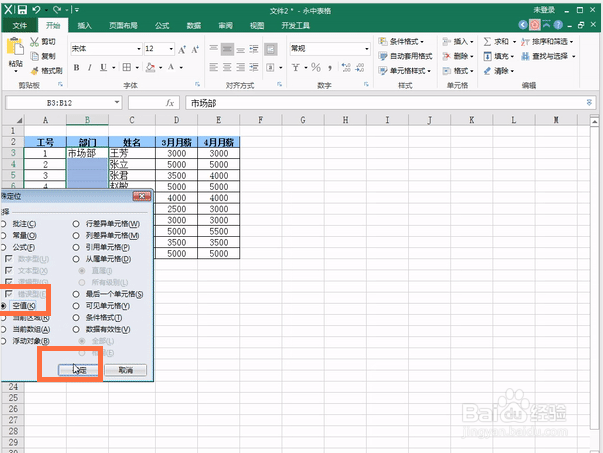Increase decimal places
The image size is (603, 453).
click(346, 68)
